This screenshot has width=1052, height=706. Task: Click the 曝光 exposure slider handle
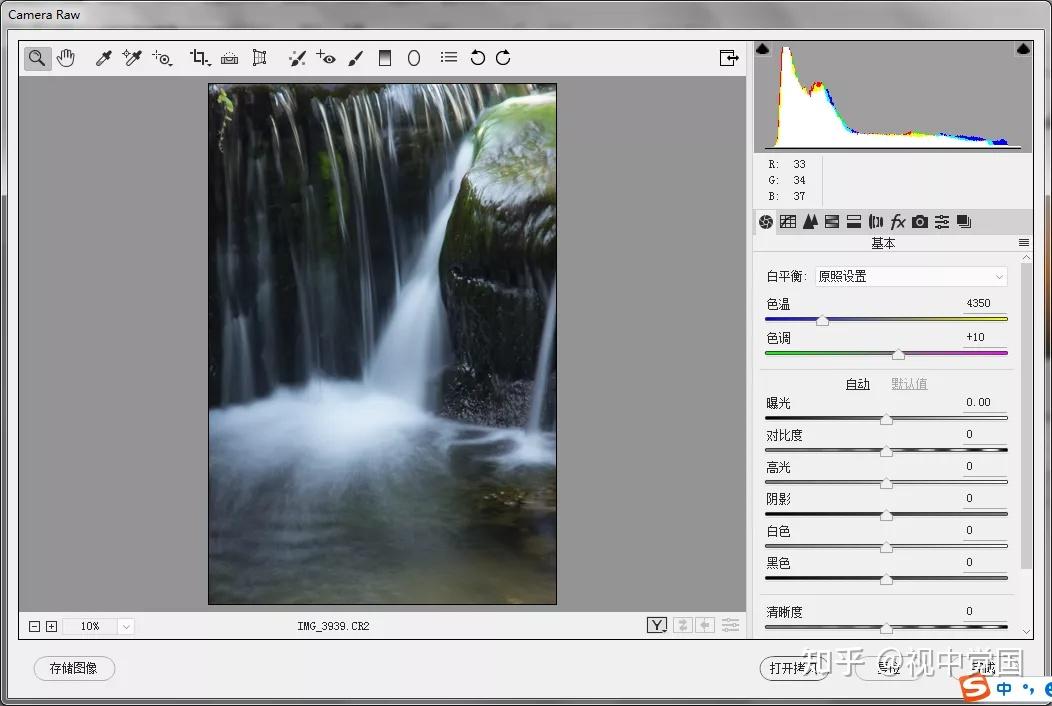(886, 419)
